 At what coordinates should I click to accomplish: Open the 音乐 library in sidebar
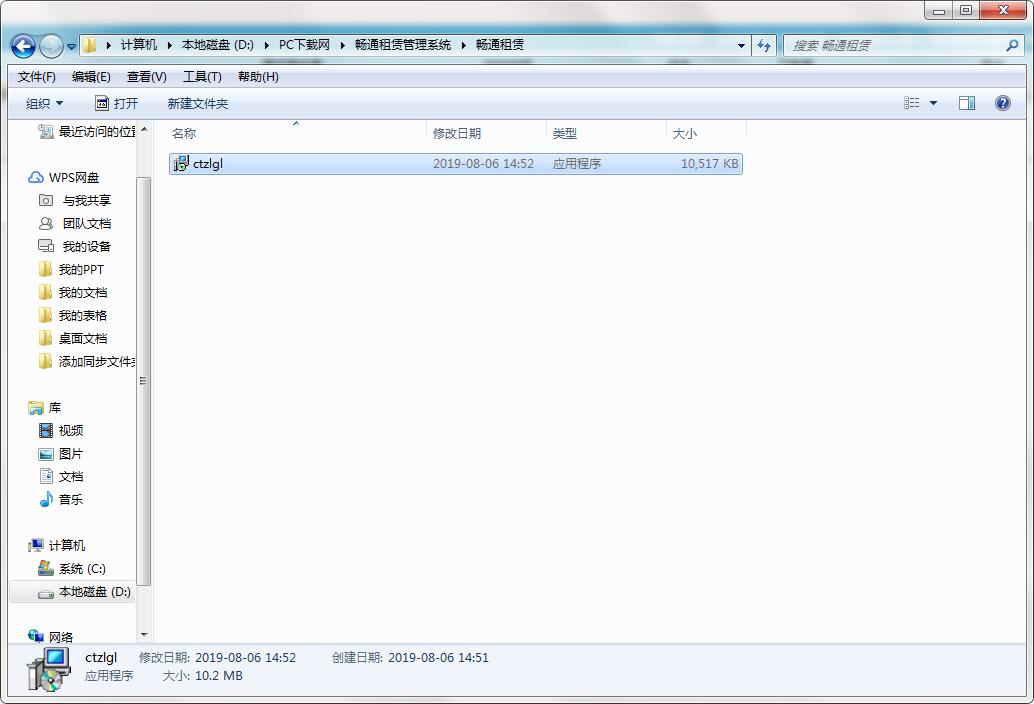coord(68,499)
